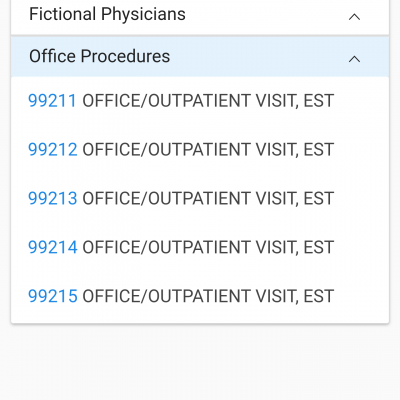Select the description text beside code 99213

click(x=208, y=198)
